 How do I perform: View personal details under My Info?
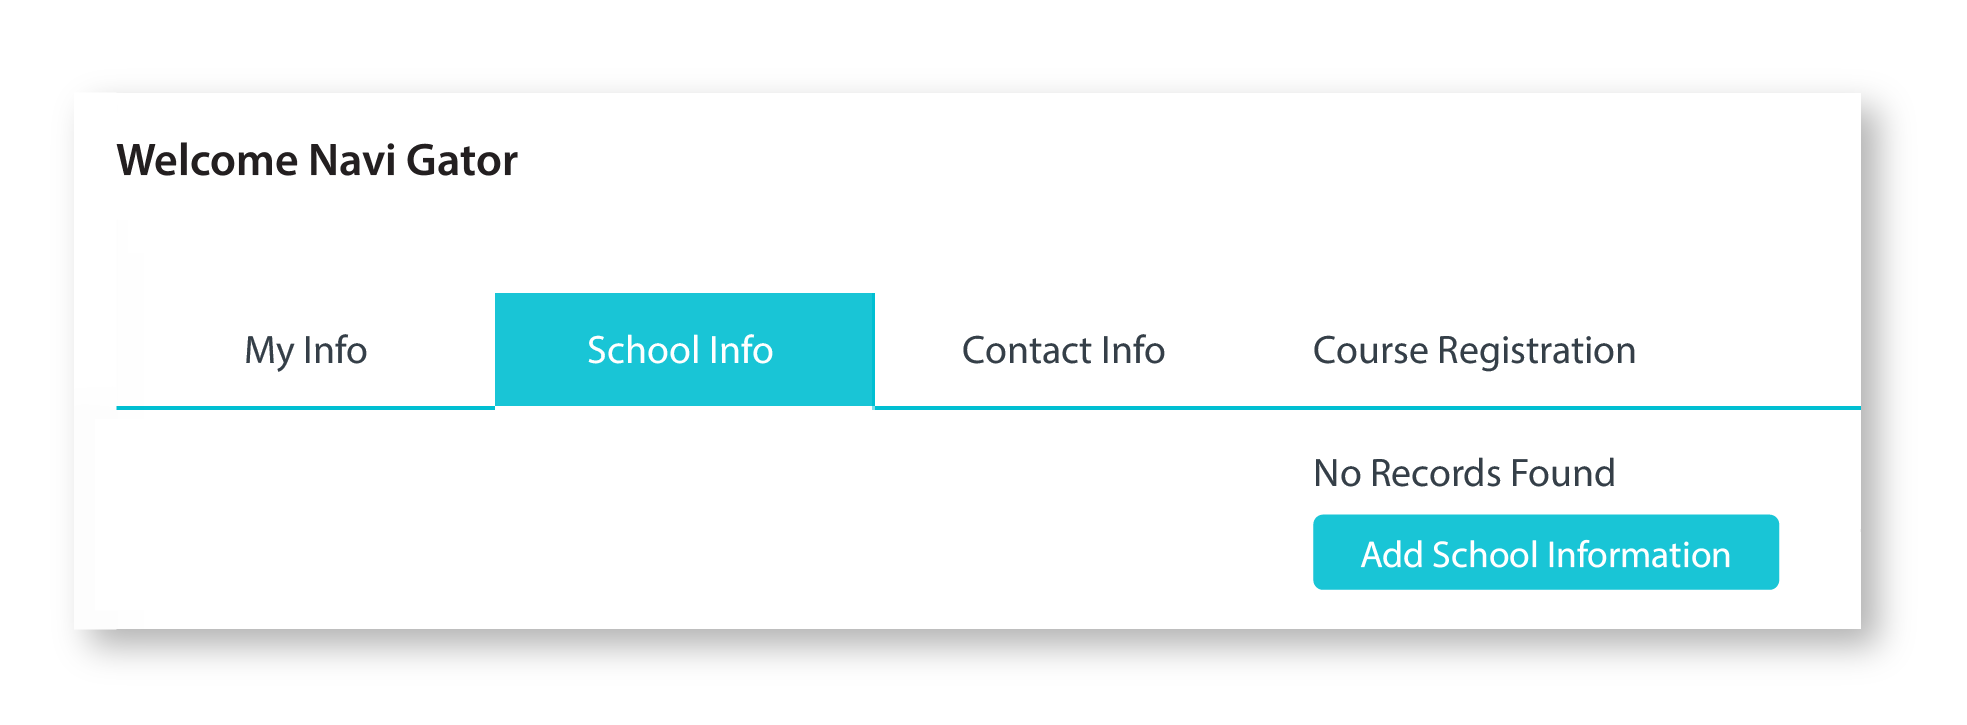point(306,351)
